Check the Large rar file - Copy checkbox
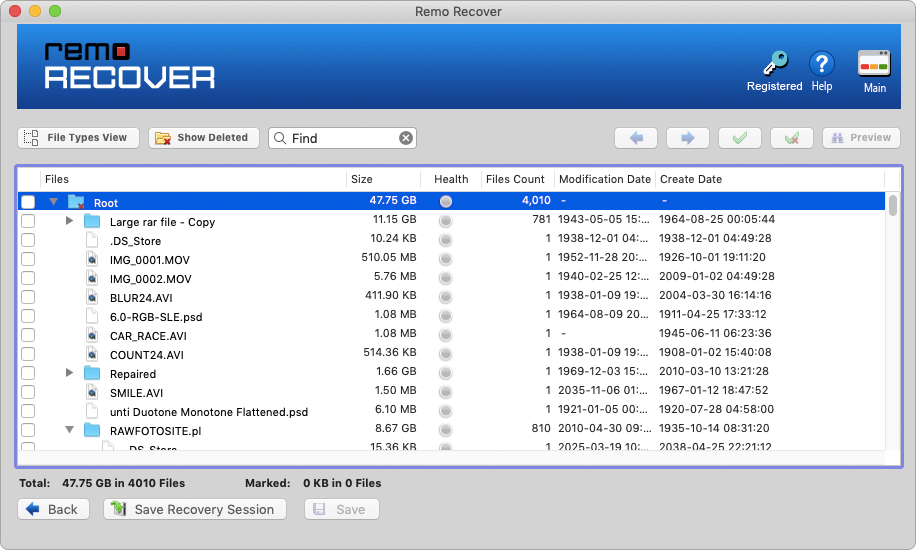 point(27,221)
